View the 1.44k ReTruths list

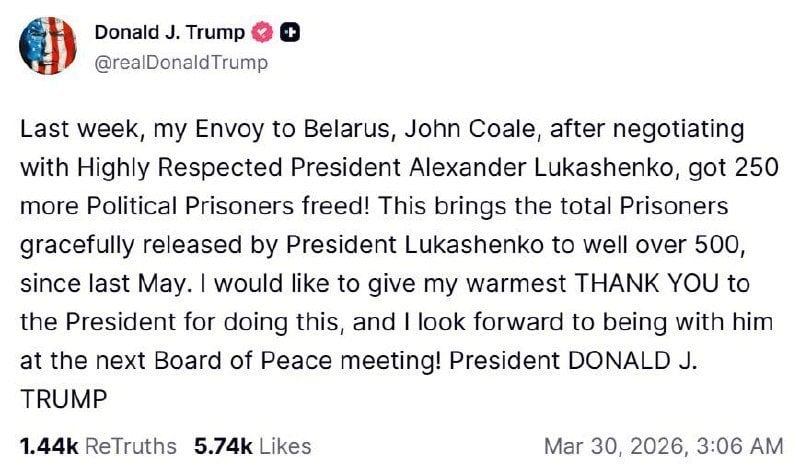[x=99, y=446]
